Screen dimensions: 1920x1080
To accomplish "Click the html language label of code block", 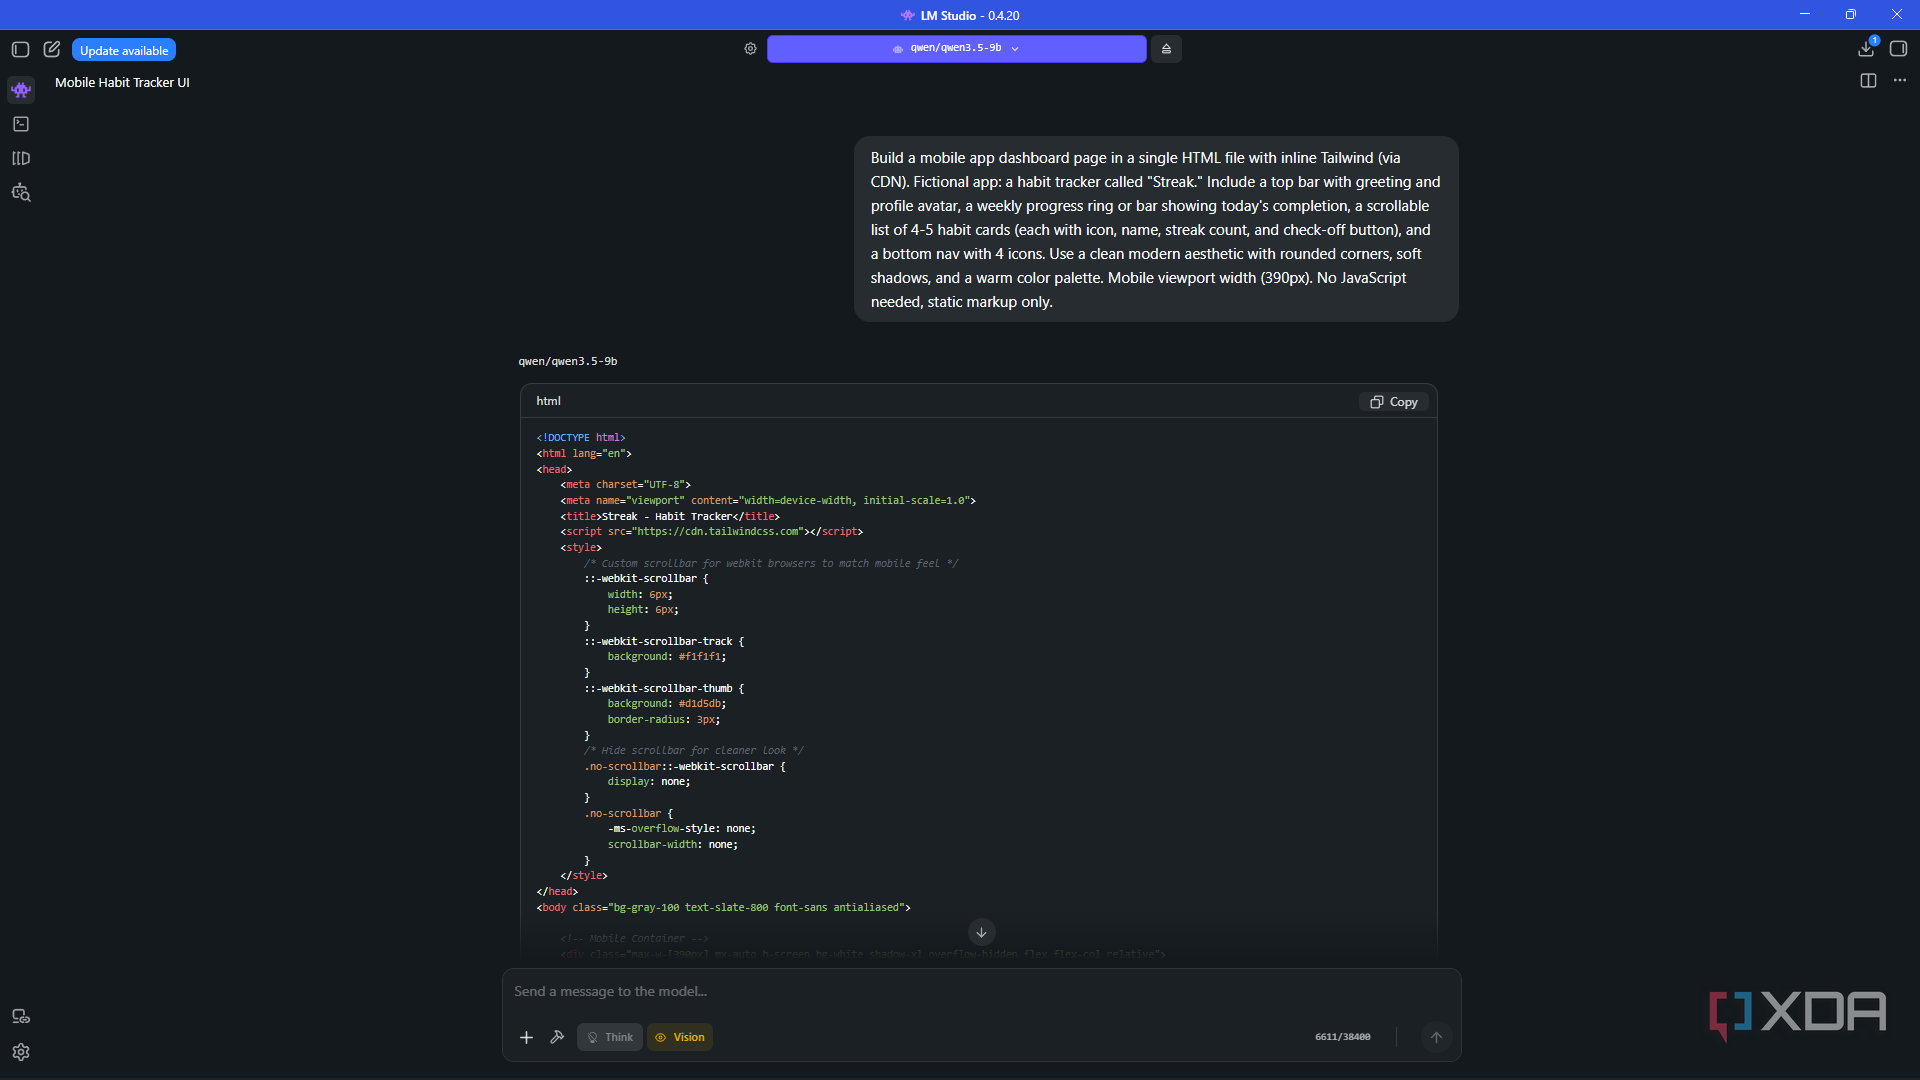I will click(x=548, y=401).
